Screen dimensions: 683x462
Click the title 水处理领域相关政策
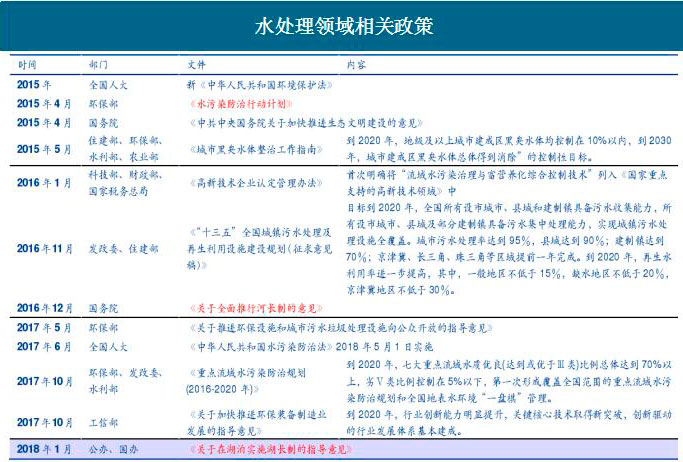[344, 26]
